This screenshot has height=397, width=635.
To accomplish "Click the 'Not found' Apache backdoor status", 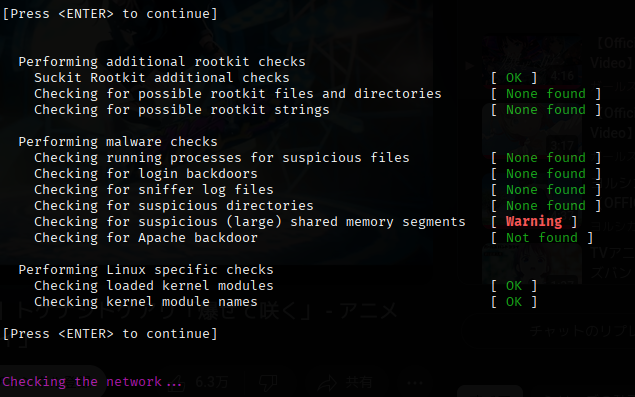I will (541, 238).
